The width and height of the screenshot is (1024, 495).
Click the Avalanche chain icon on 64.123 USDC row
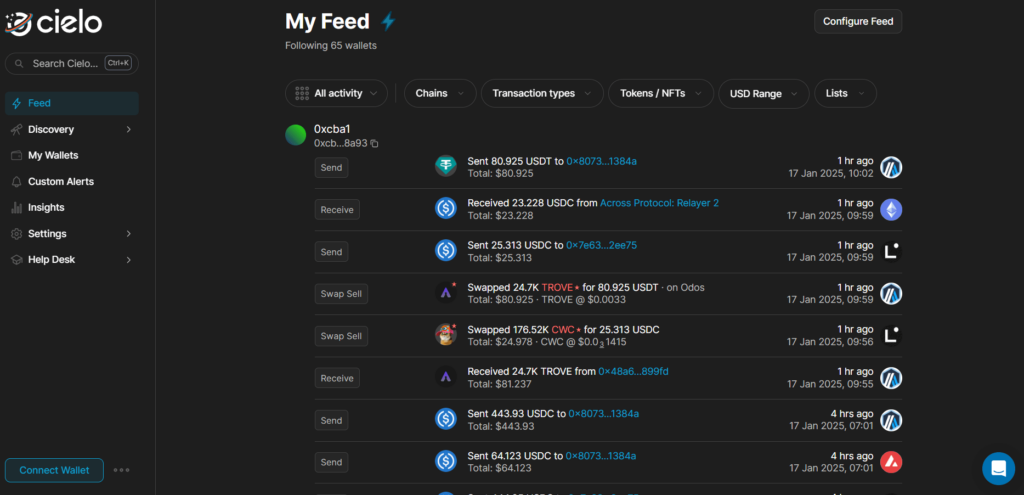pos(891,462)
